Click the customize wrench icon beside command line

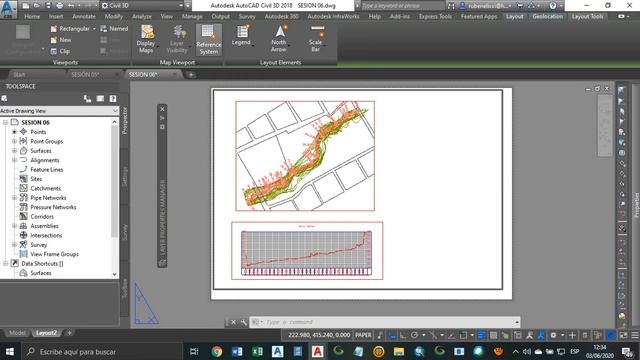244,322
